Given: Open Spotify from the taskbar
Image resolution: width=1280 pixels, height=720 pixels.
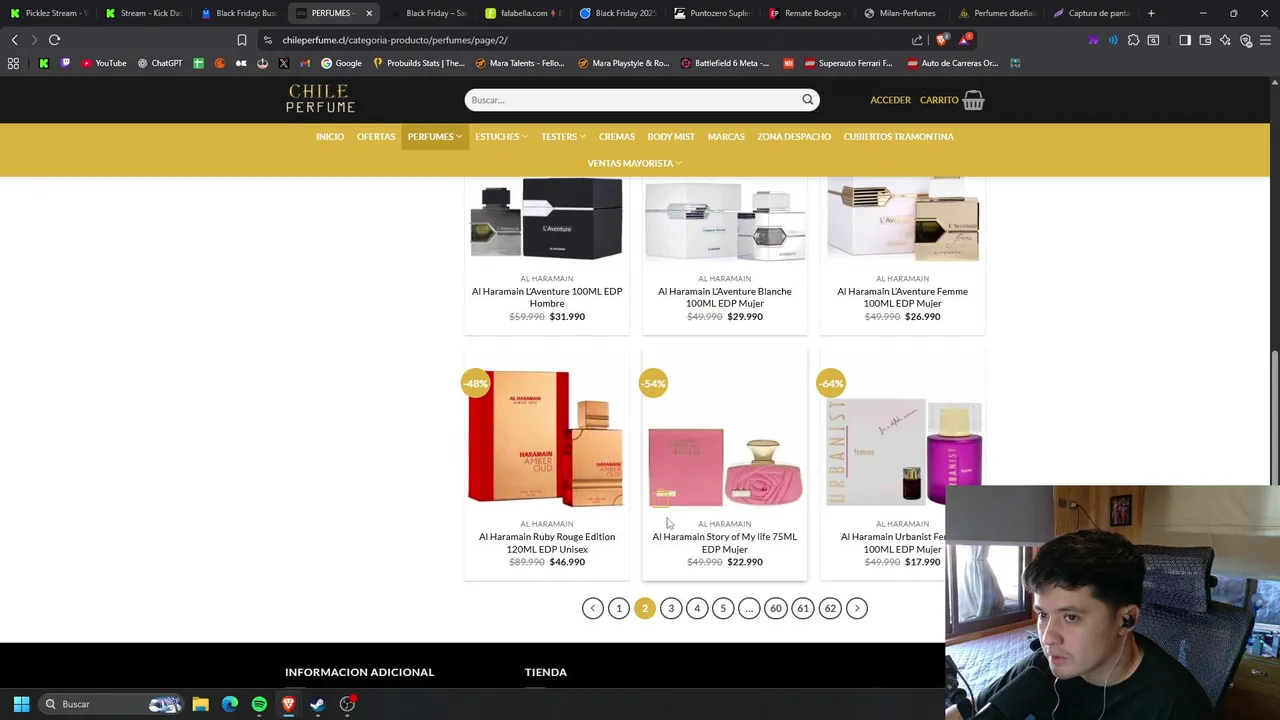Looking at the screenshot, I should [259, 704].
